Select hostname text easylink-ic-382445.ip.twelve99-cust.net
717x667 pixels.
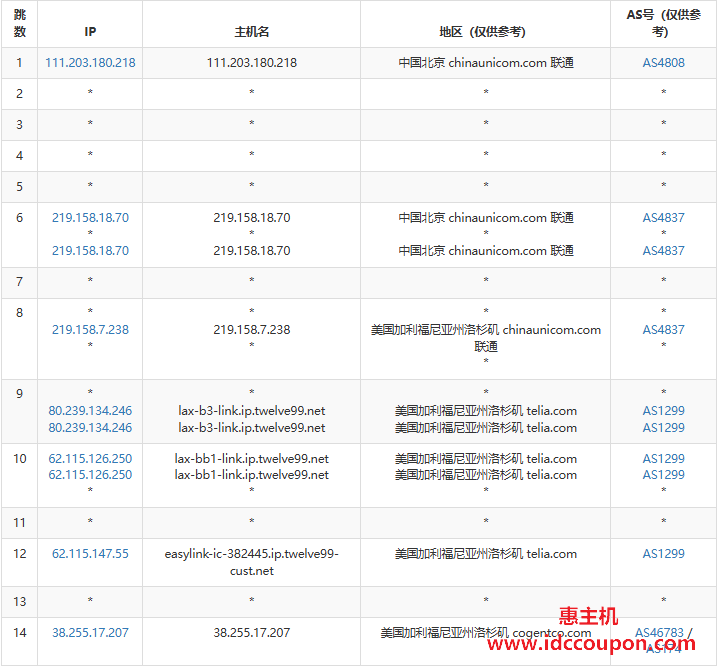point(251,562)
